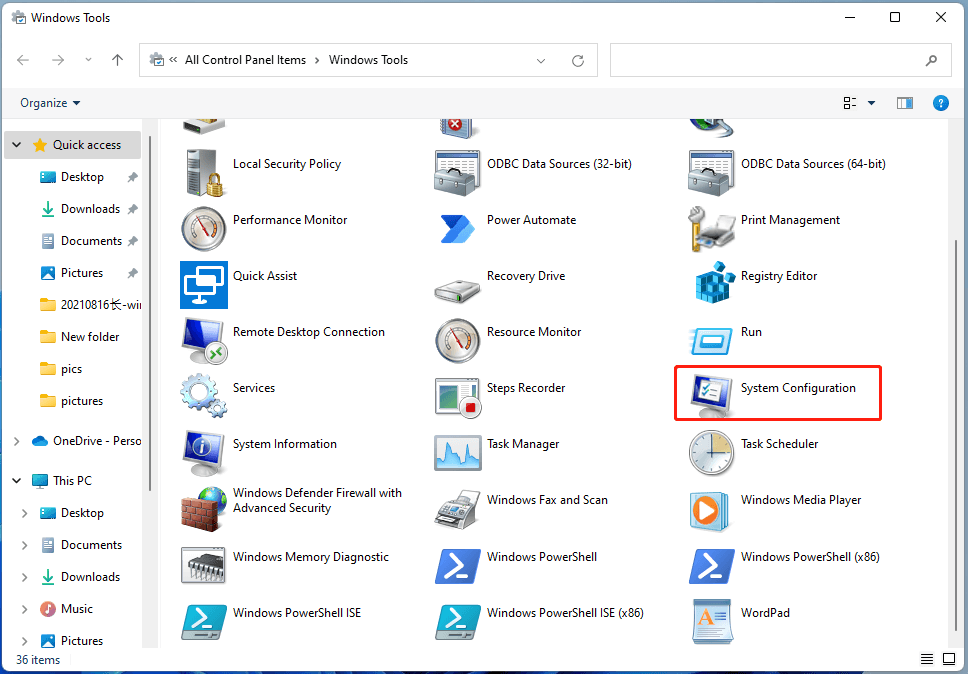Go forward with the forward arrow
This screenshot has height=674, width=968.
click(58, 60)
